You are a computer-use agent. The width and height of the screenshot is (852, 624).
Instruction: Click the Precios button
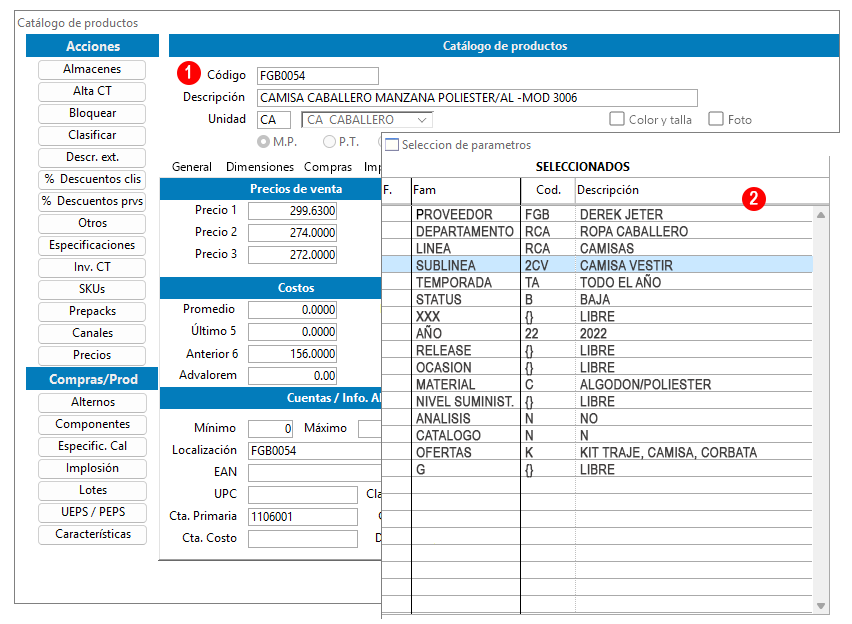pyautogui.click(x=92, y=355)
